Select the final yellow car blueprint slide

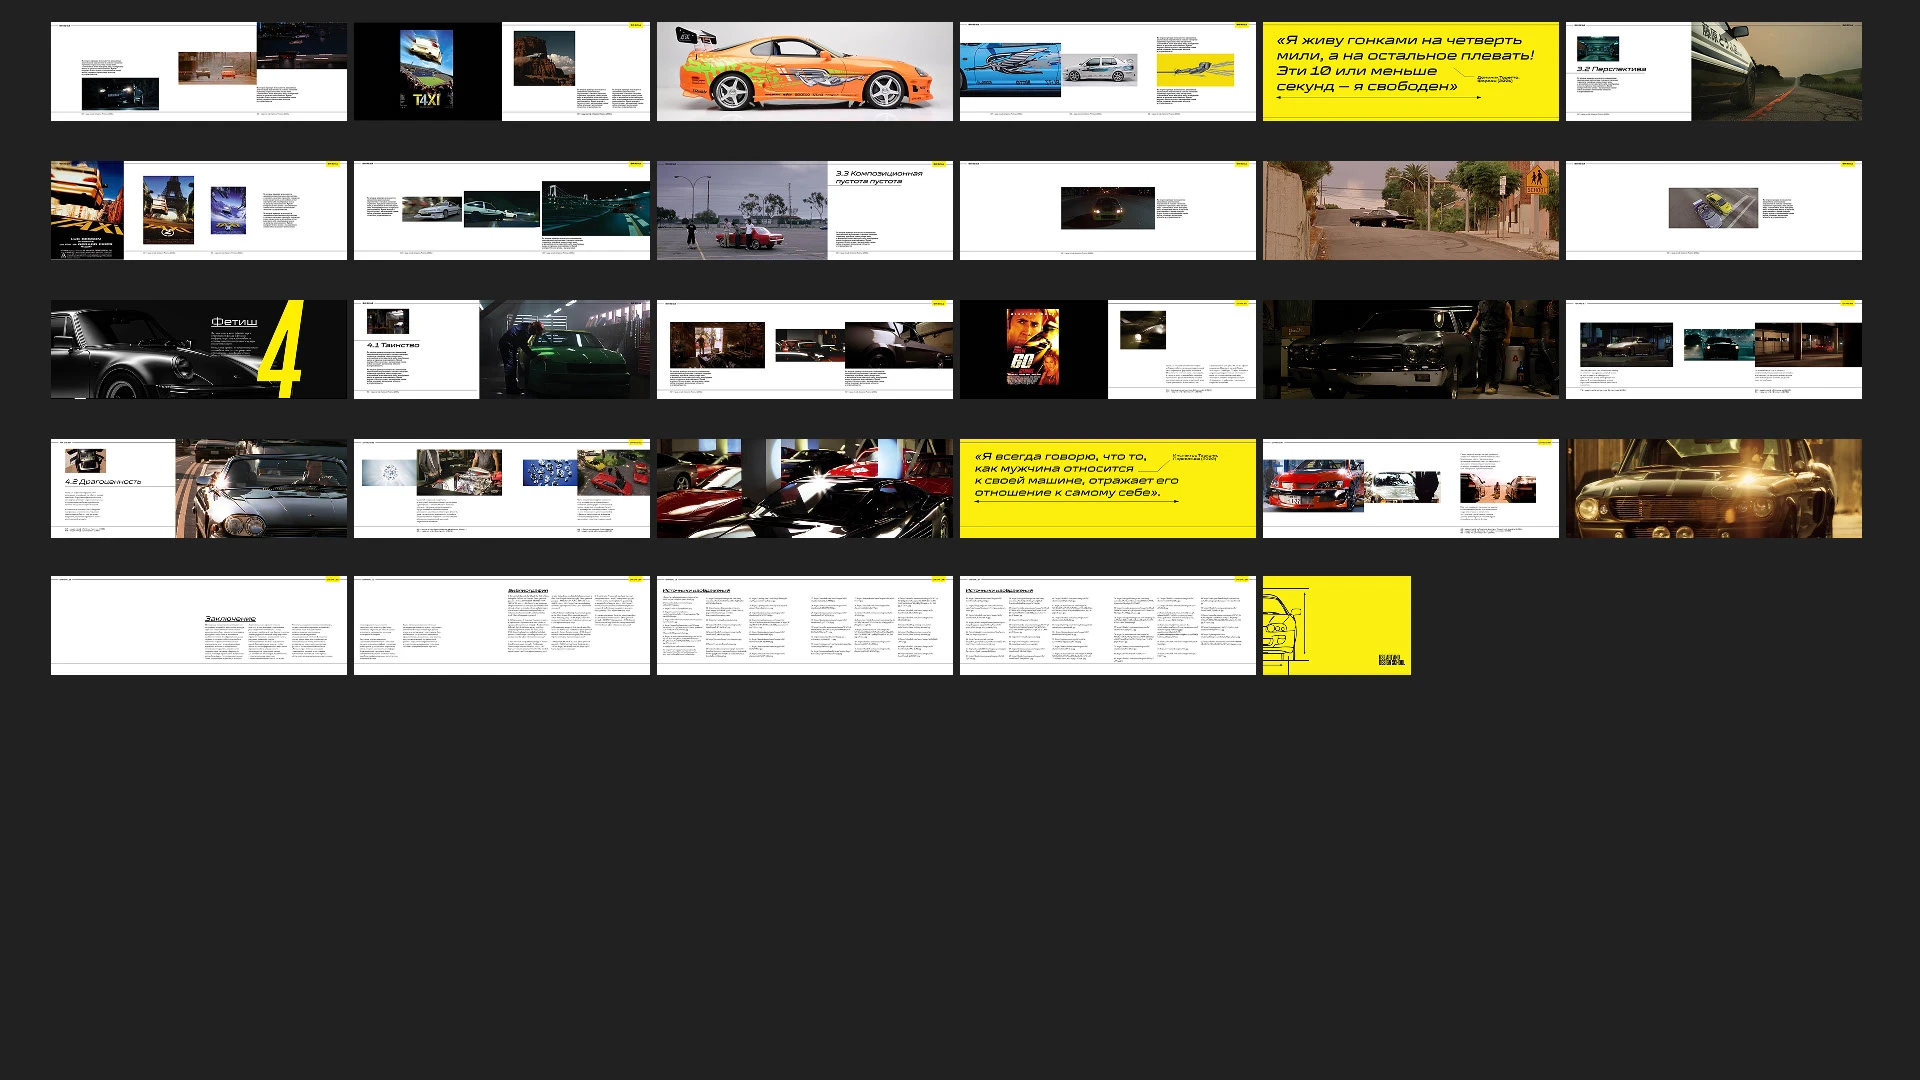tap(1336, 625)
